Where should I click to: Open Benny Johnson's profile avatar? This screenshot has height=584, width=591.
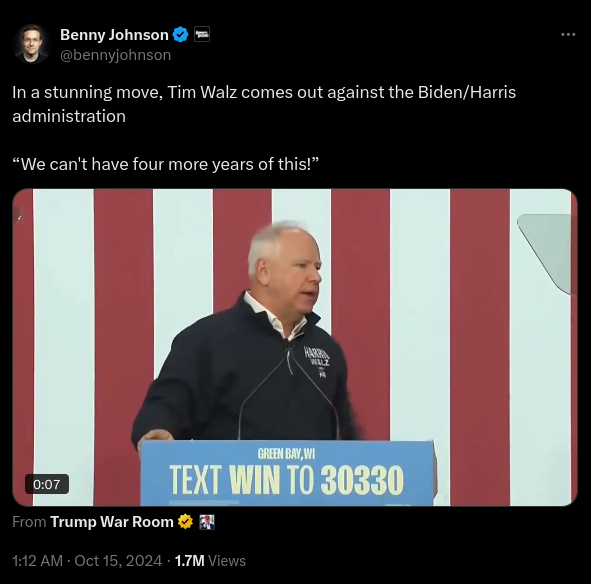click(31, 44)
